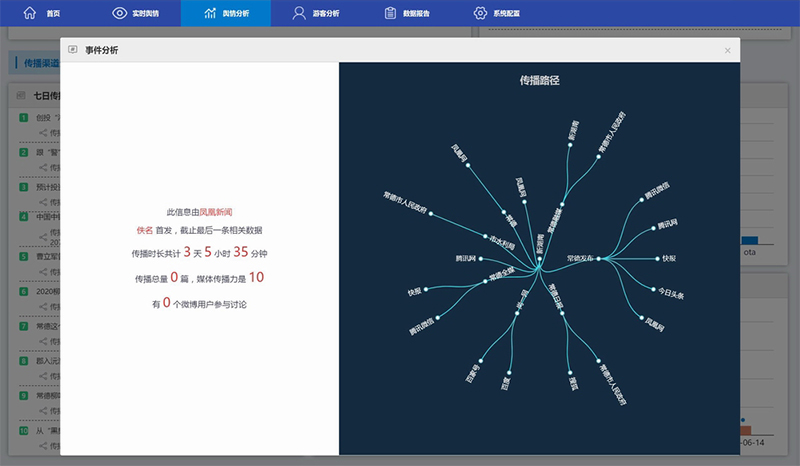
Task: Click the red 佚名 author link
Action: point(145,230)
